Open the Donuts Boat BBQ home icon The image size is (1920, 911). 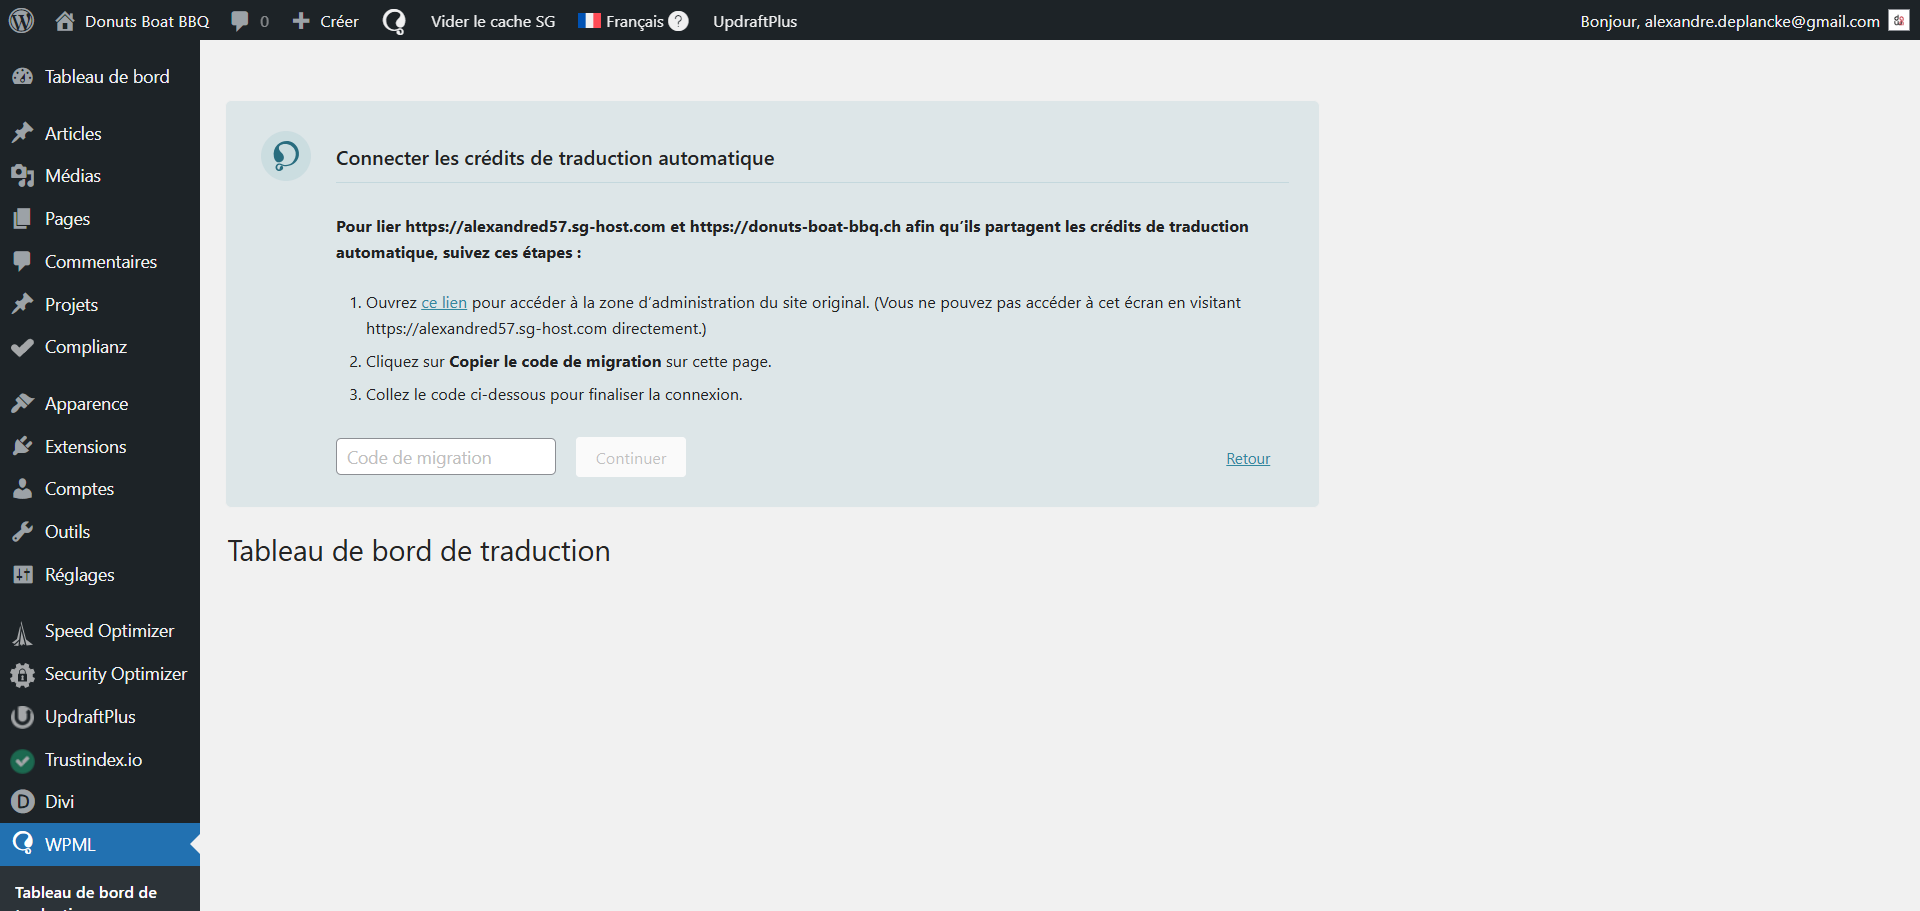[65, 21]
